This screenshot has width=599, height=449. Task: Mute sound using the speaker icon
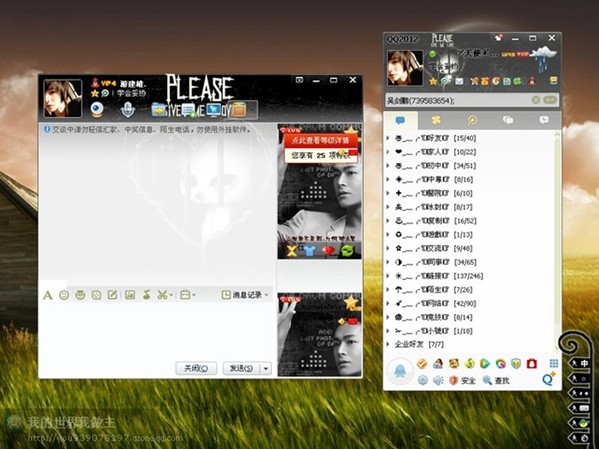coord(438,380)
